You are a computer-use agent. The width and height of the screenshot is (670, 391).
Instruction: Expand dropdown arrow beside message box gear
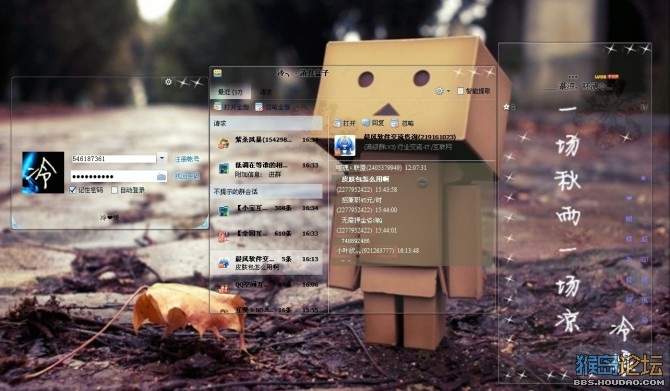pos(448,91)
